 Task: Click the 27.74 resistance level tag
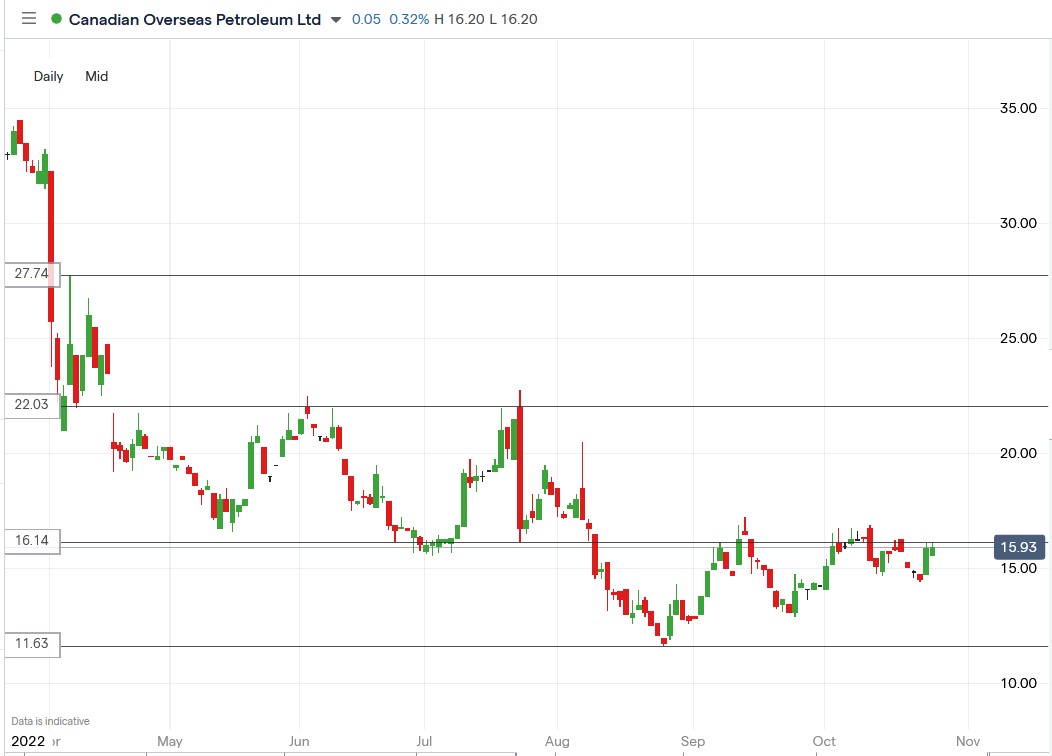coord(32,274)
